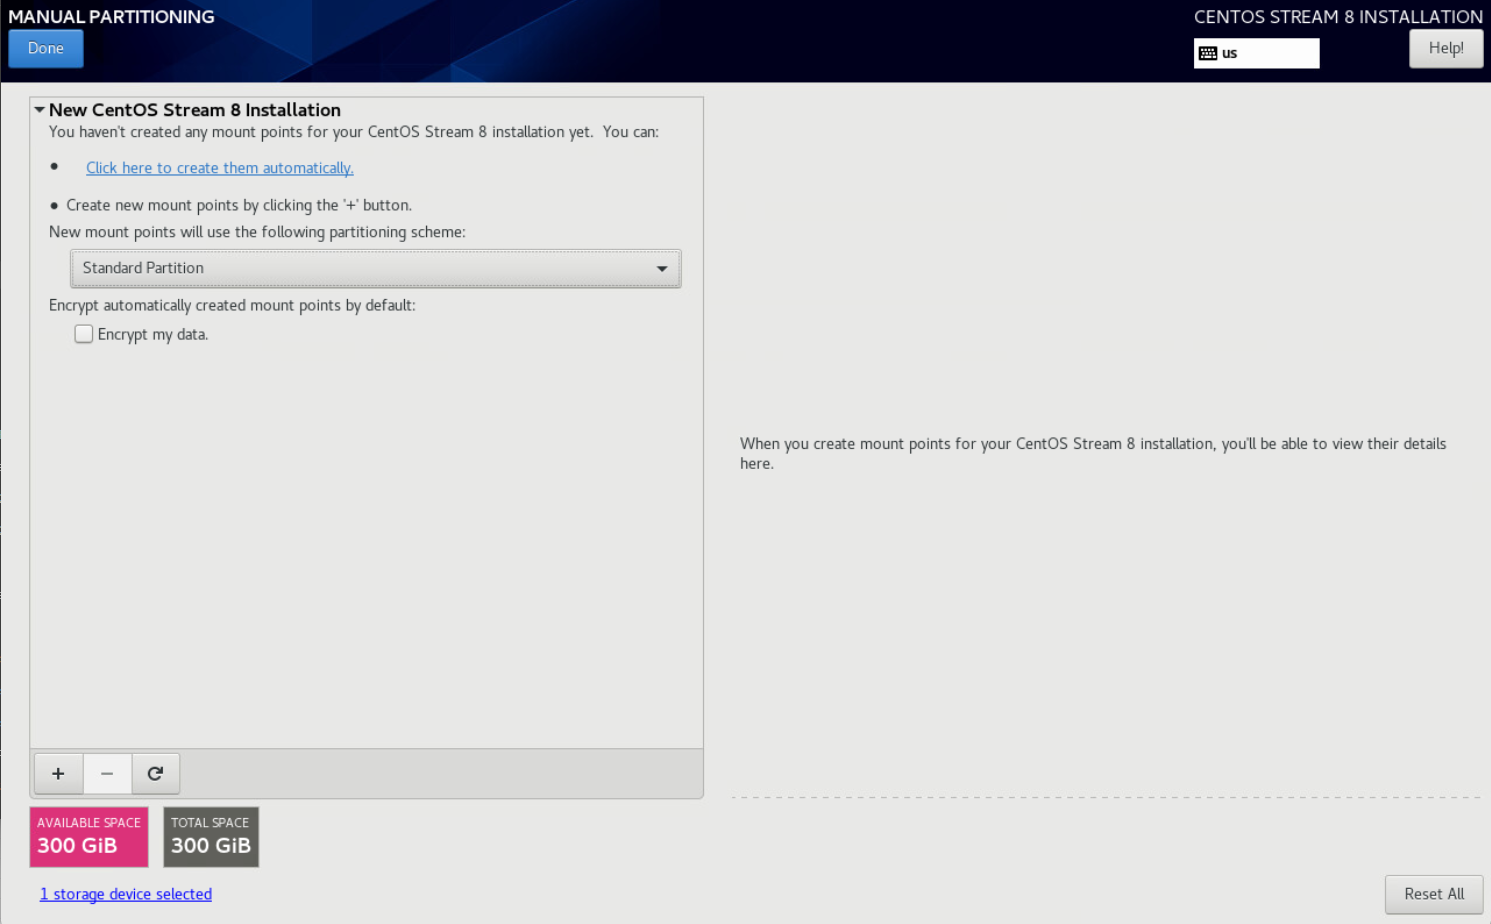Enable the Encrypt my data checkbox
Viewport: 1491px width, 924px height.
[x=84, y=334]
